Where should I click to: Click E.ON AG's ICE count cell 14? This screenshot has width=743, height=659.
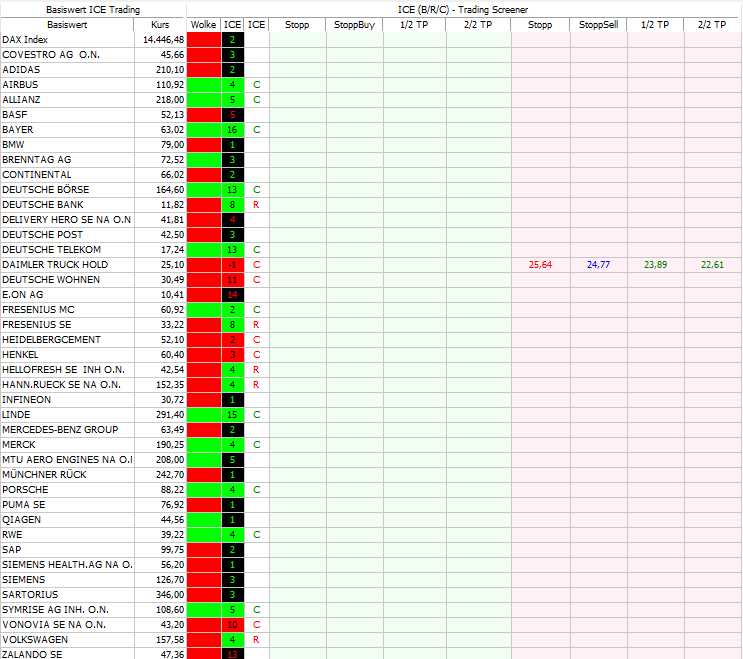click(232, 295)
